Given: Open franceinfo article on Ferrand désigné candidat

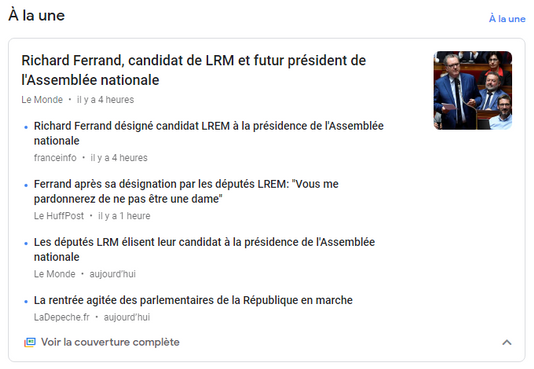Looking at the screenshot, I should click(x=208, y=133).
